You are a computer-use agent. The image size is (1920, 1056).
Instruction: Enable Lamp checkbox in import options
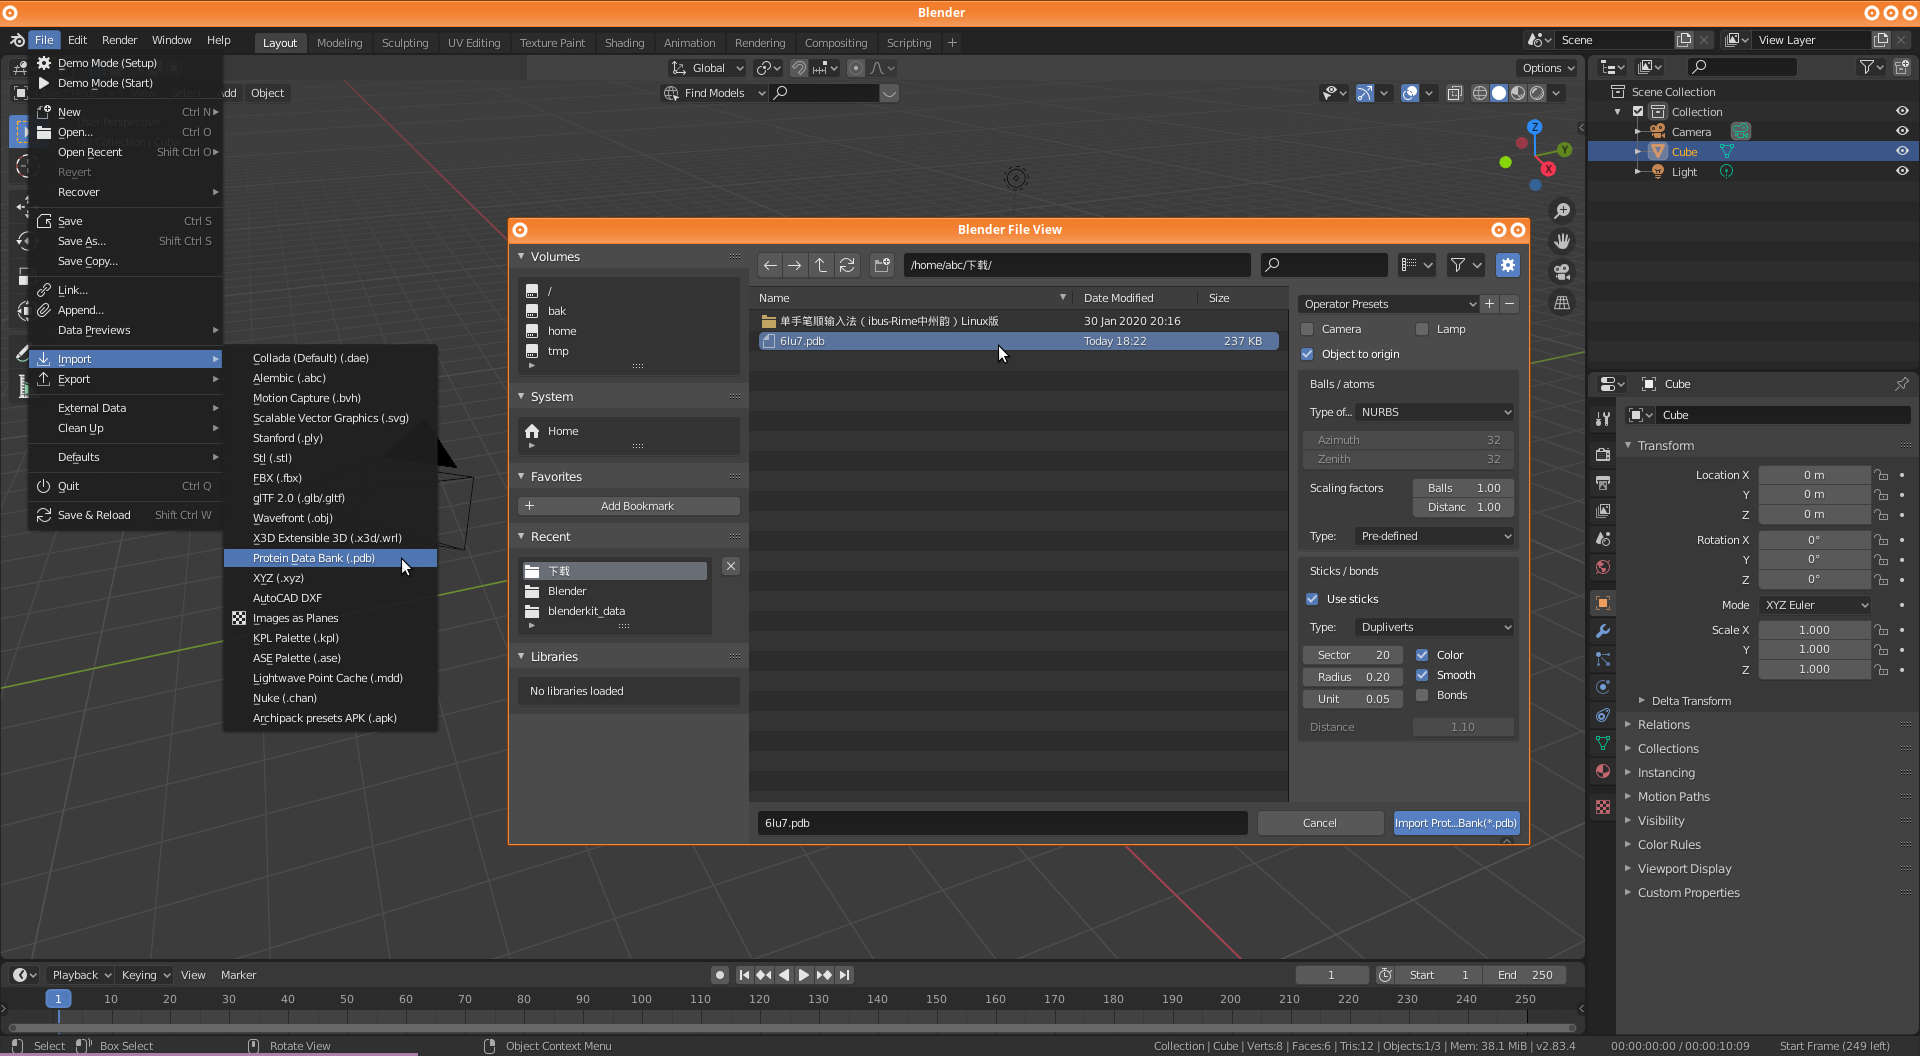click(1422, 329)
